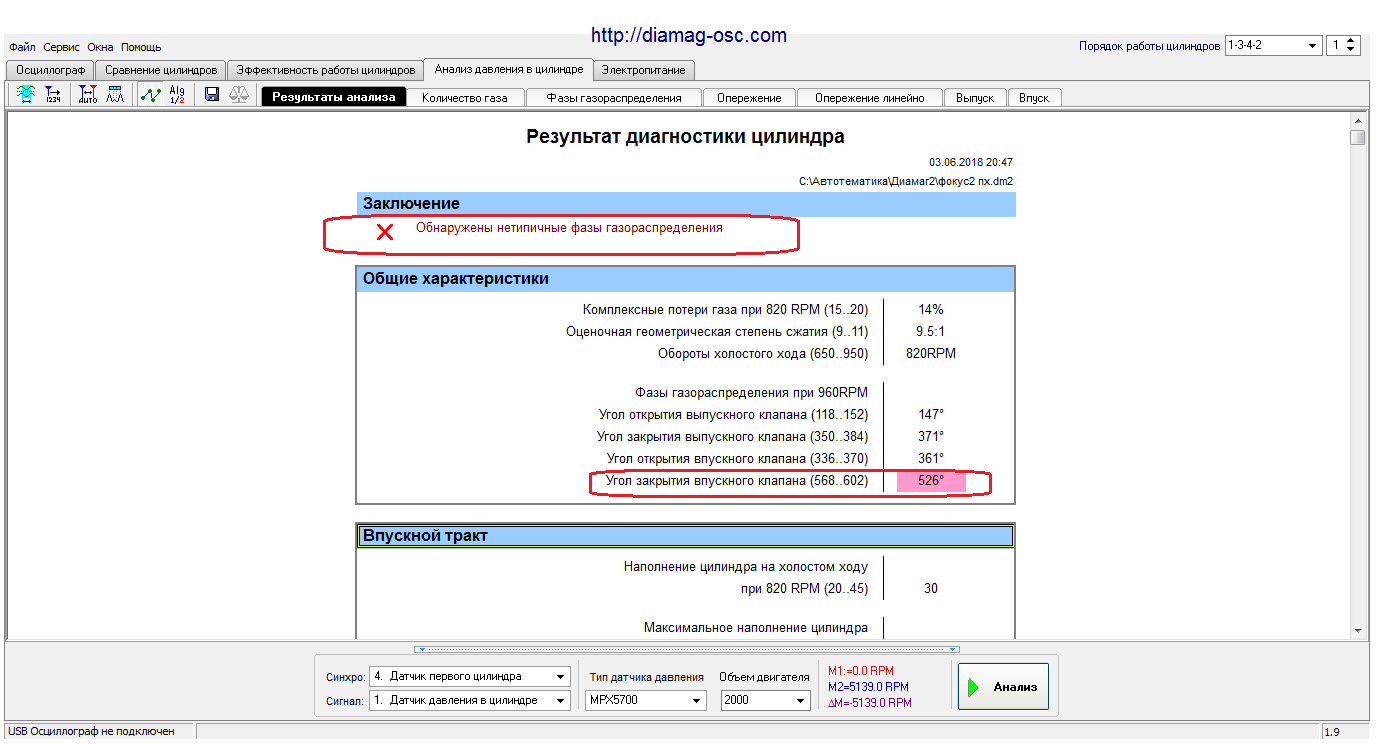Click the 371° exhaust valve closing value

(x=931, y=436)
